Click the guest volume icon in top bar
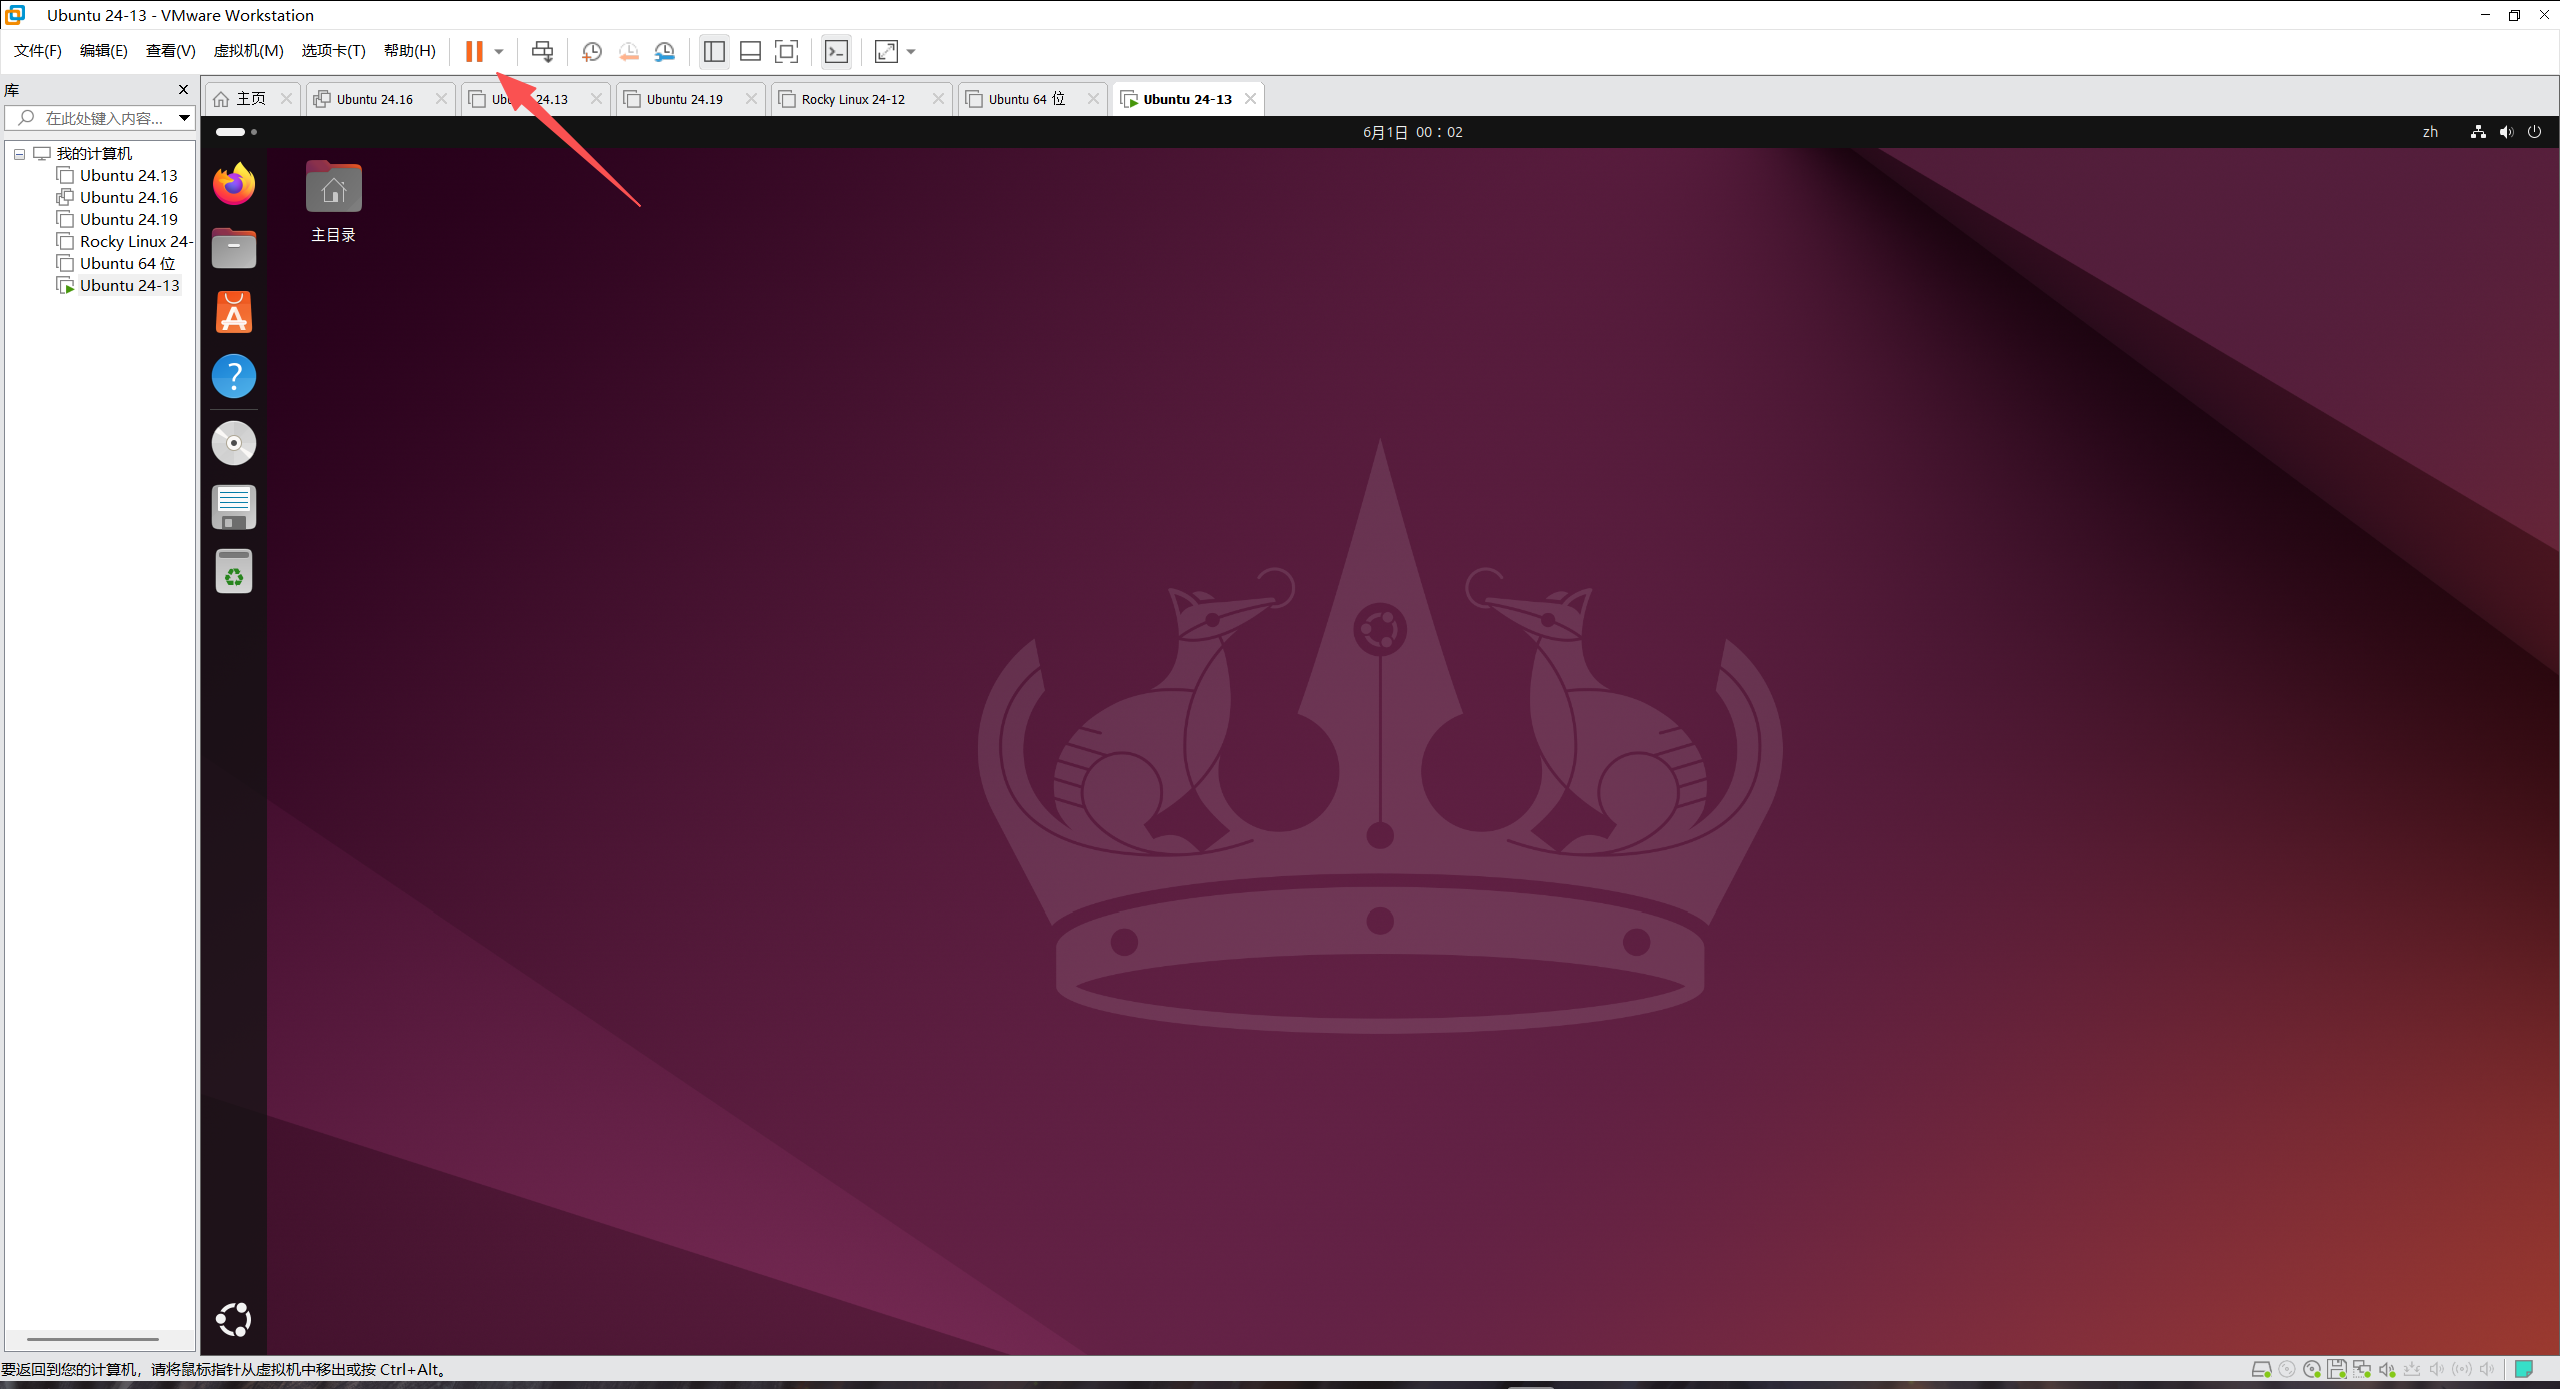 coord(2506,132)
